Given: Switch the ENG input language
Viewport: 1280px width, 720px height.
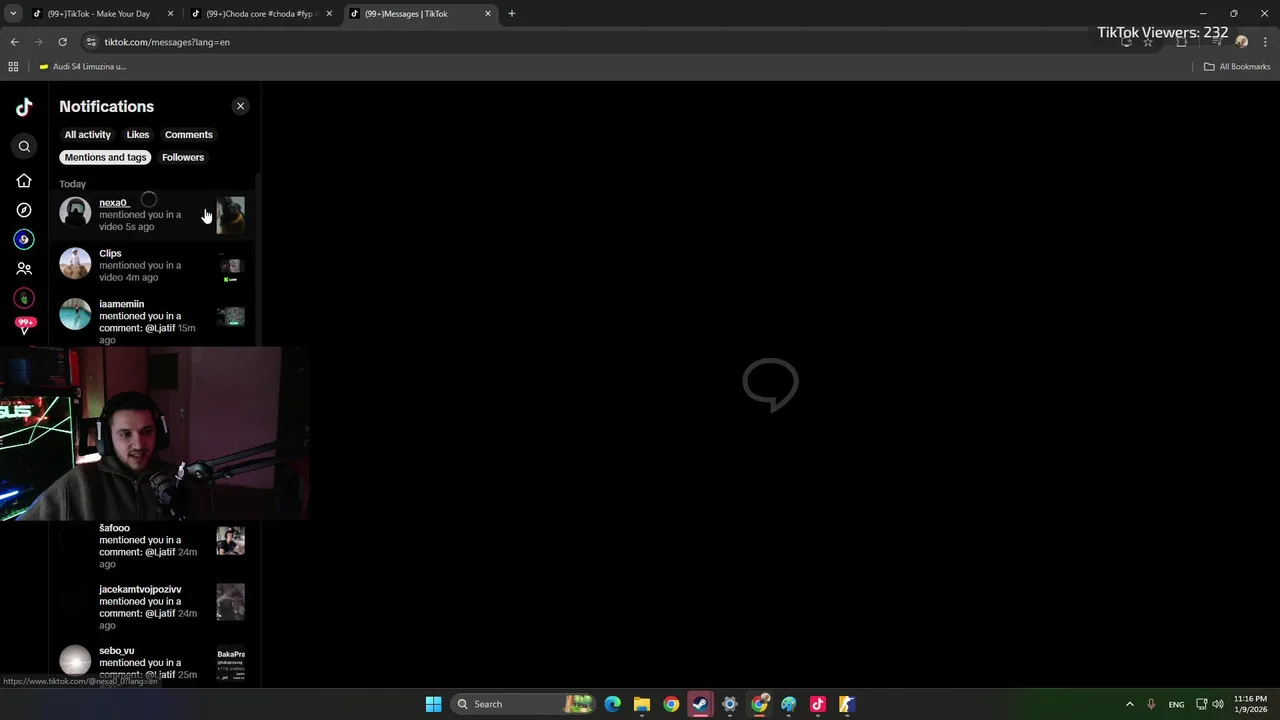Looking at the screenshot, I should [1176, 704].
